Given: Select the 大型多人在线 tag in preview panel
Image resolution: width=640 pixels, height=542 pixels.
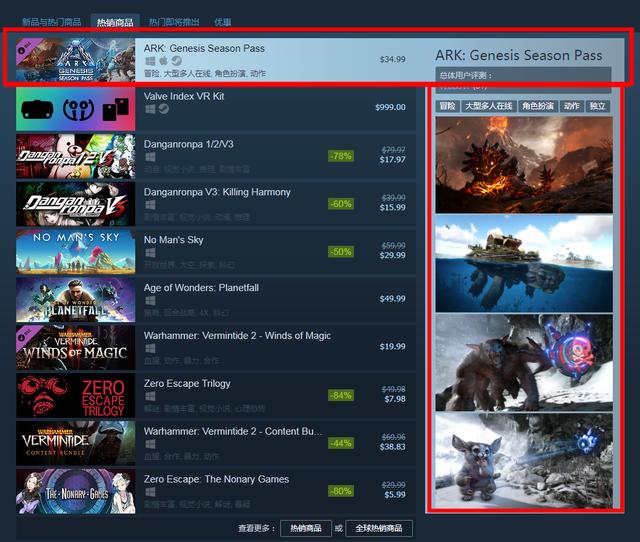Looking at the screenshot, I should (x=489, y=106).
